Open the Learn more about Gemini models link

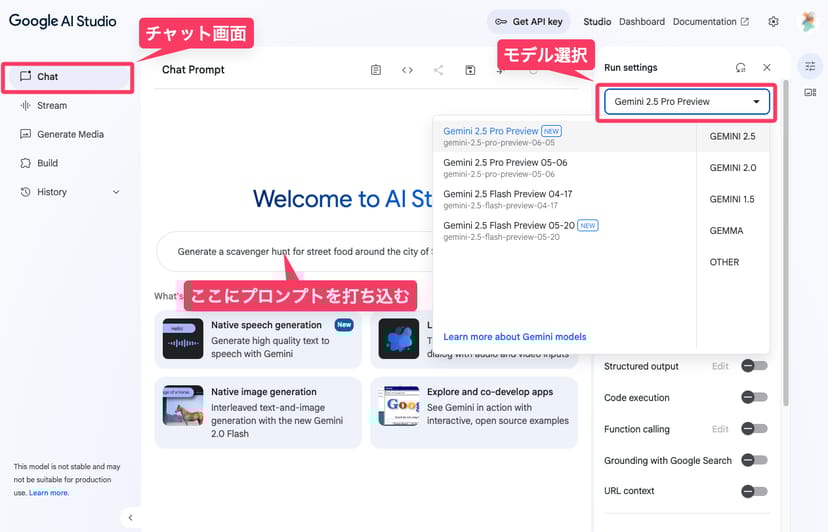coord(514,337)
